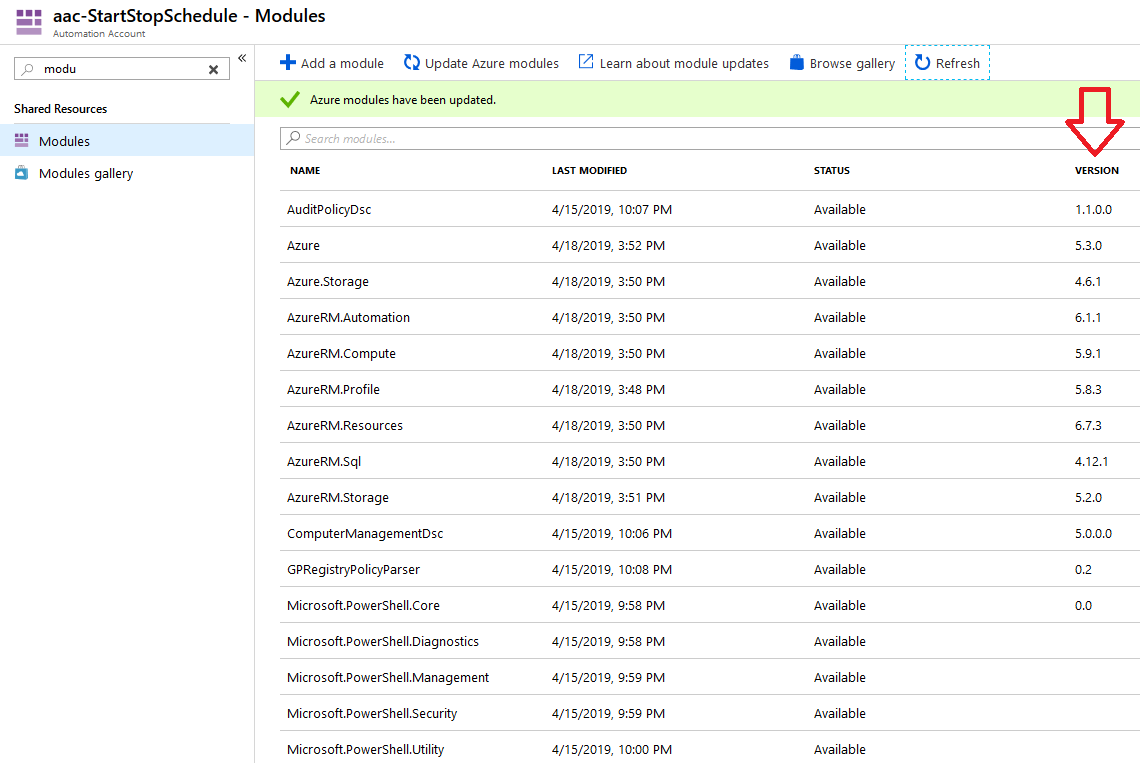The image size is (1140, 763).
Task: Collapse the sidebar with double chevron
Action: [x=242, y=58]
